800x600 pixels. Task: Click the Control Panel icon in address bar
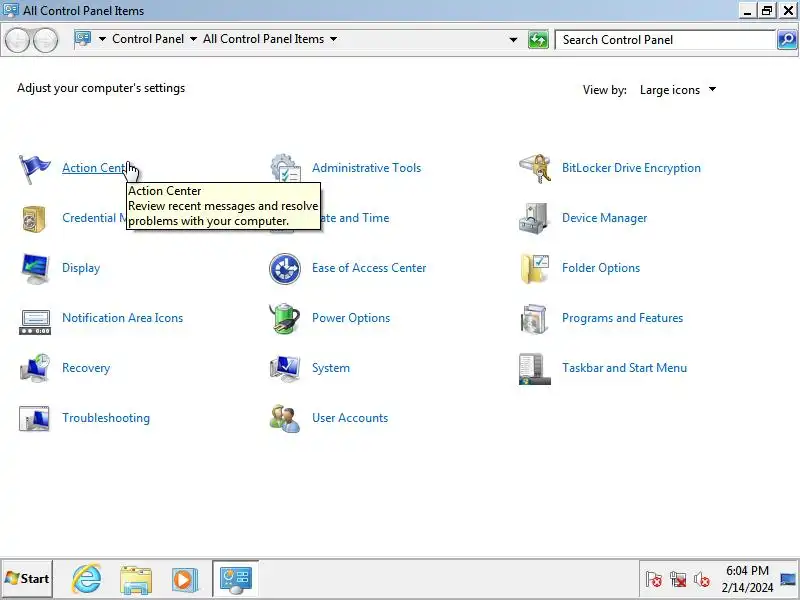pos(83,39)
